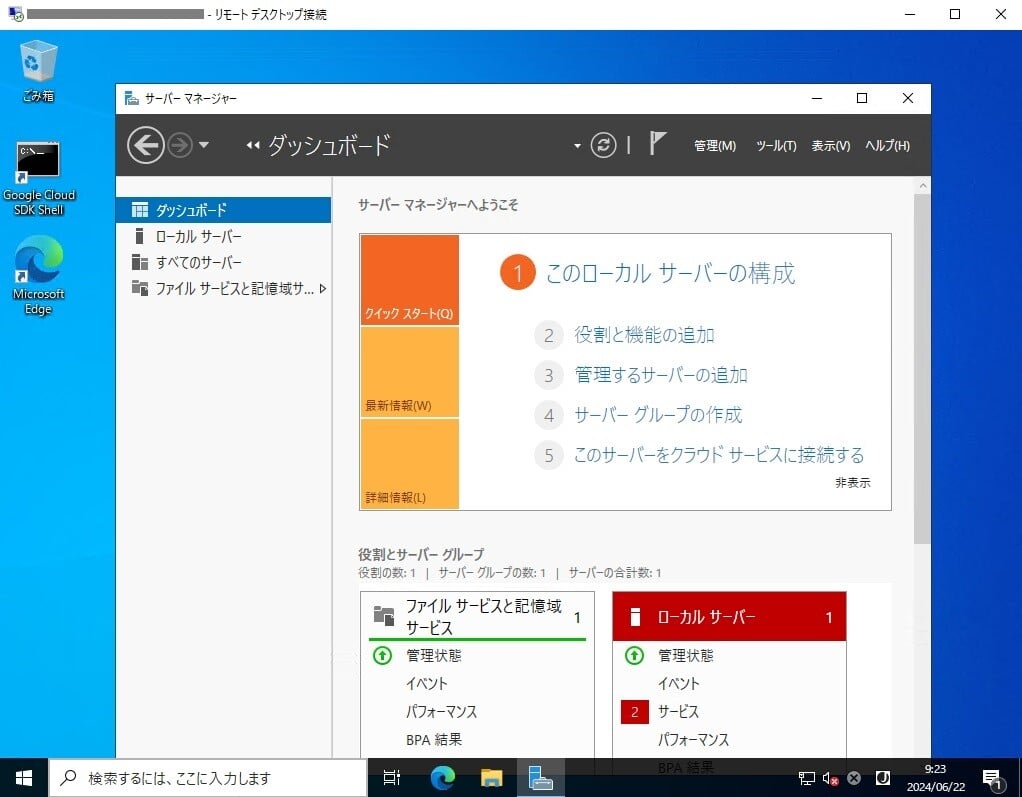Open the dropdown arrow beside ダッシュボード title
The width and height of the screenshot is (1022, 797).
click(x=576, y=145)
